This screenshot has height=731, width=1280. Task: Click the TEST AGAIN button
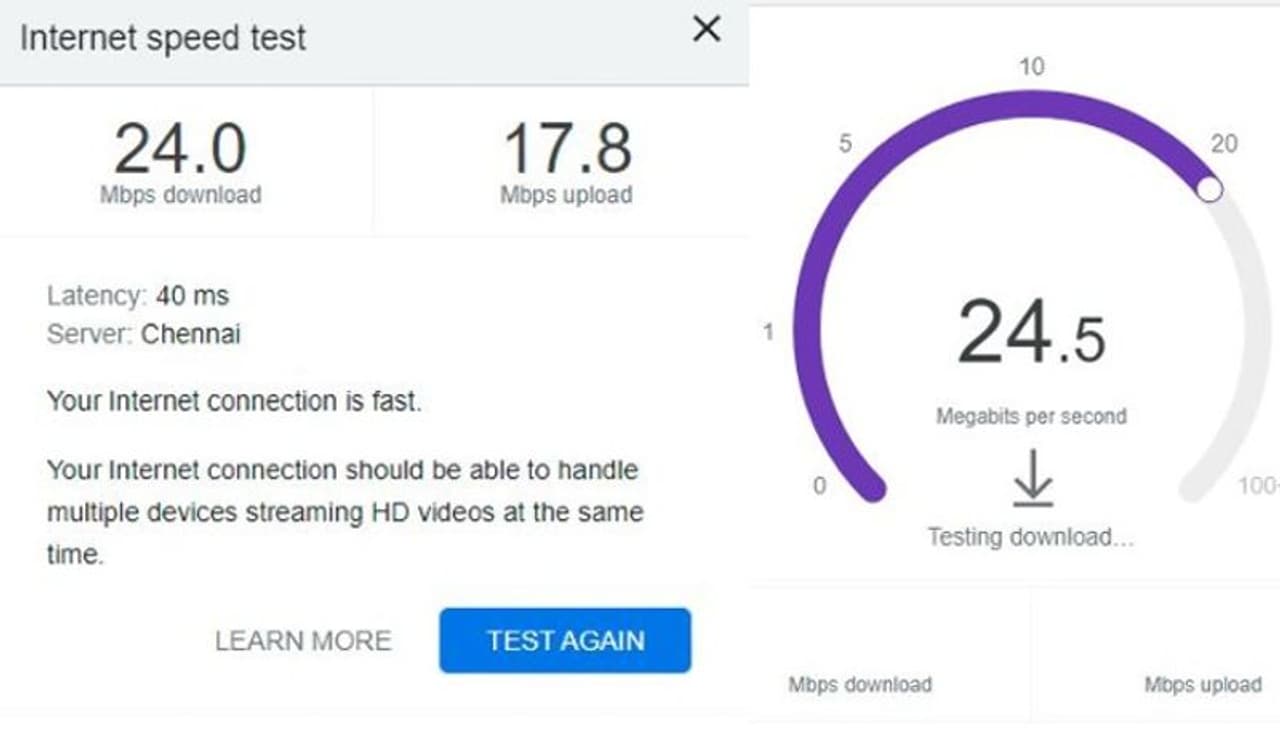[565, 640]
